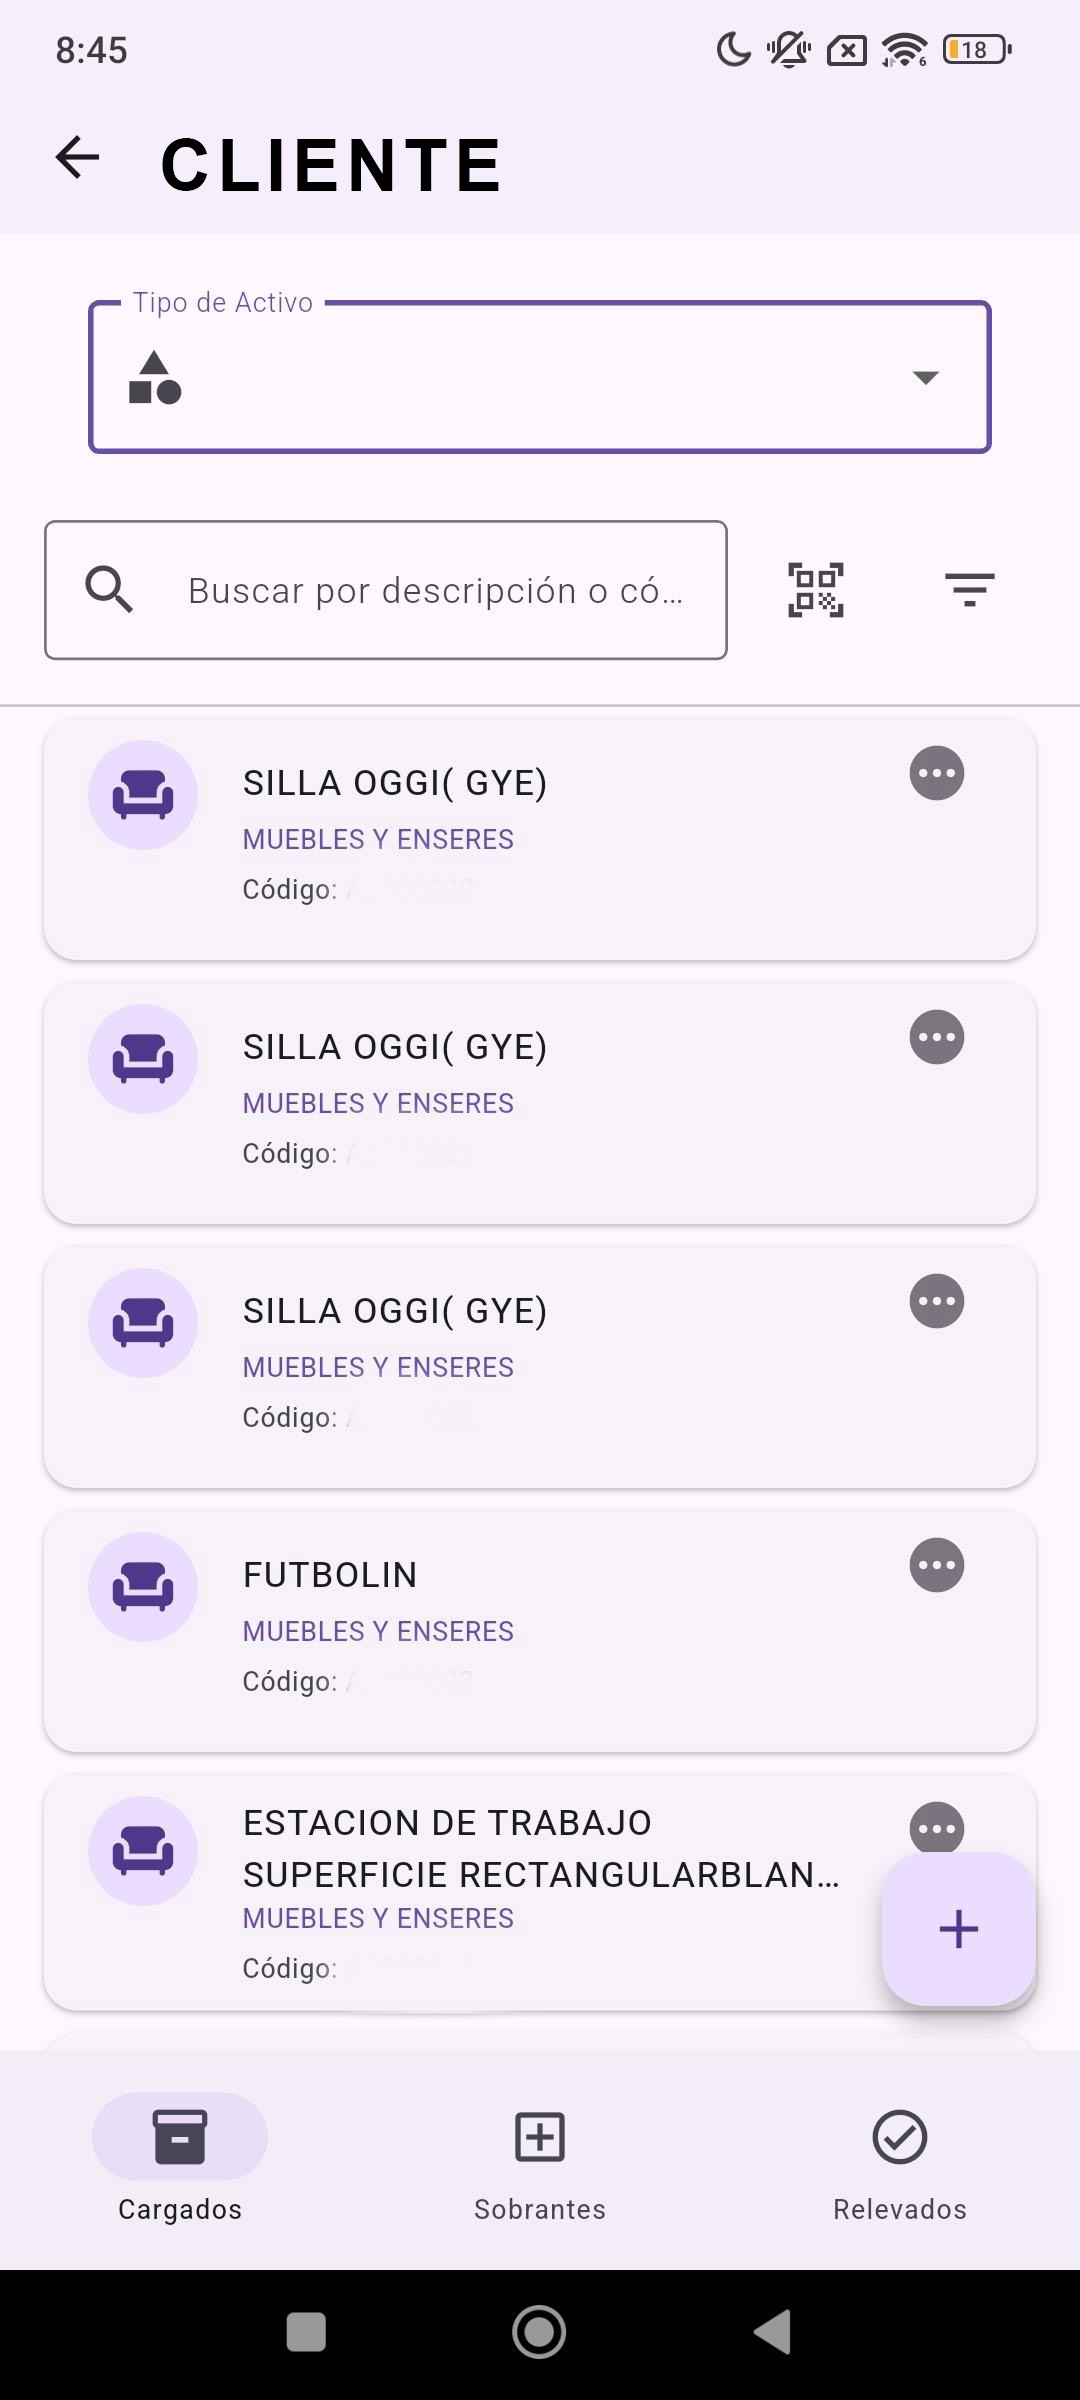Open the QR code scanner
Viewport: 1080px width, 2400px height.
815,590
